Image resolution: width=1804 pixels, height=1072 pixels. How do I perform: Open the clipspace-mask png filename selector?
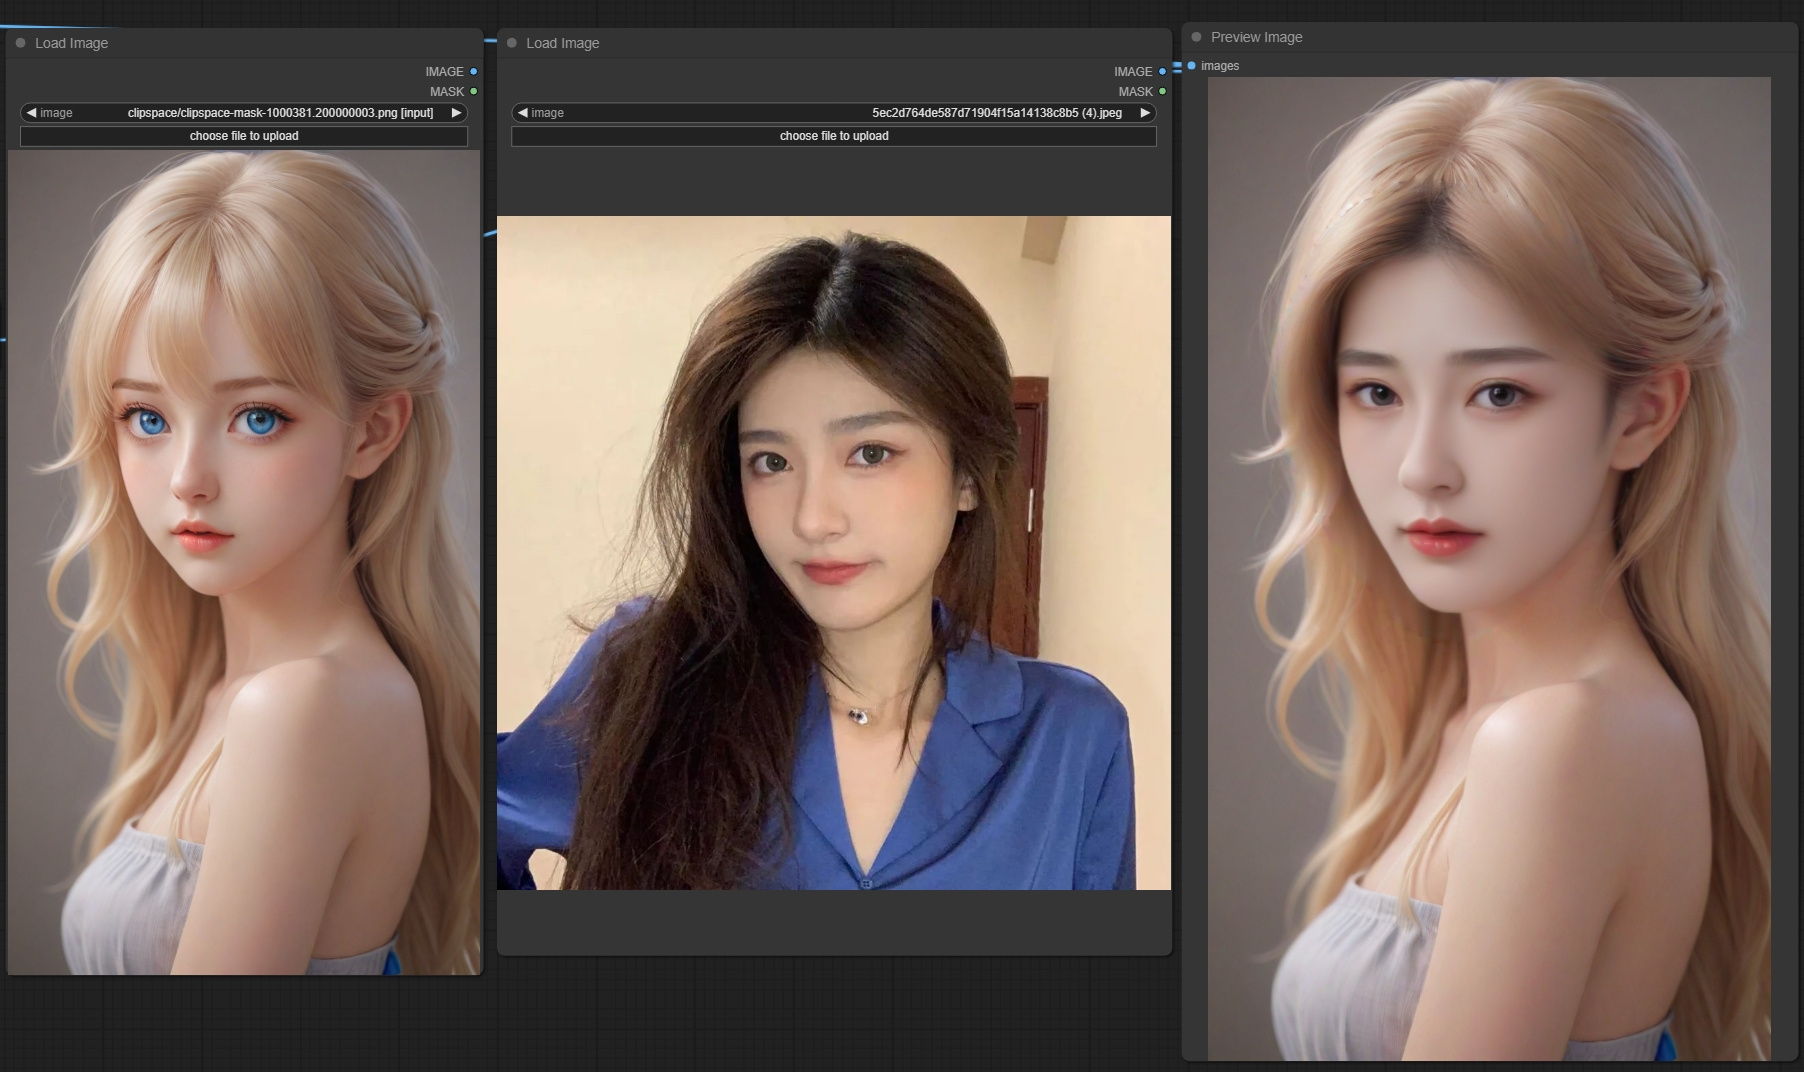pos(280,112)
